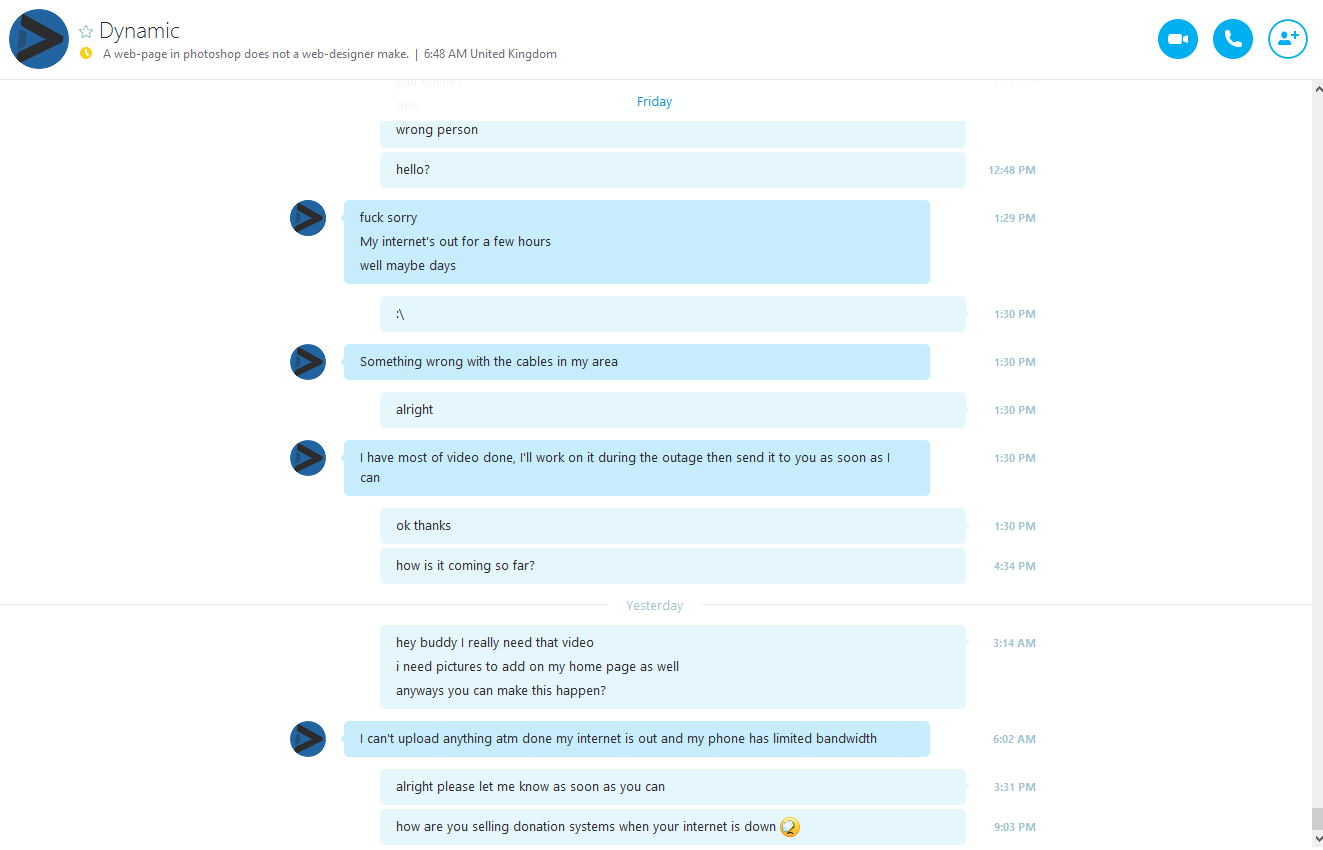Start a video call with Dynamic
This screenshot has height=850, width=1323.
tap(1178, 39)
